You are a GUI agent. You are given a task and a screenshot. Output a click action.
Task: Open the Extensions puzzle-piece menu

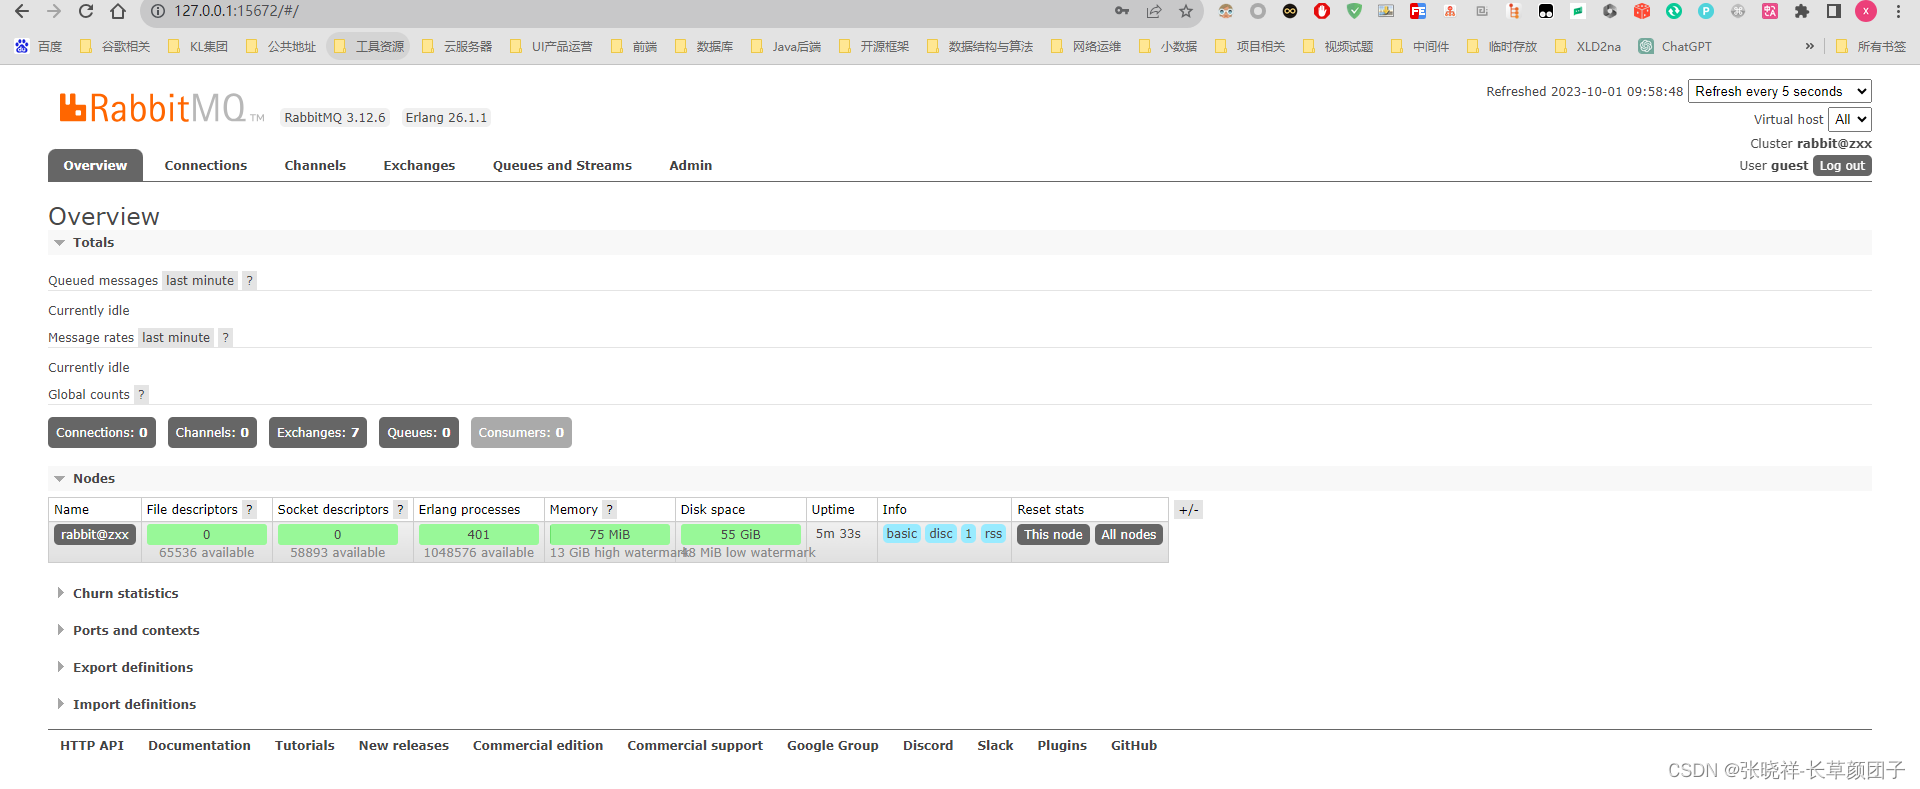[1802, 12]
